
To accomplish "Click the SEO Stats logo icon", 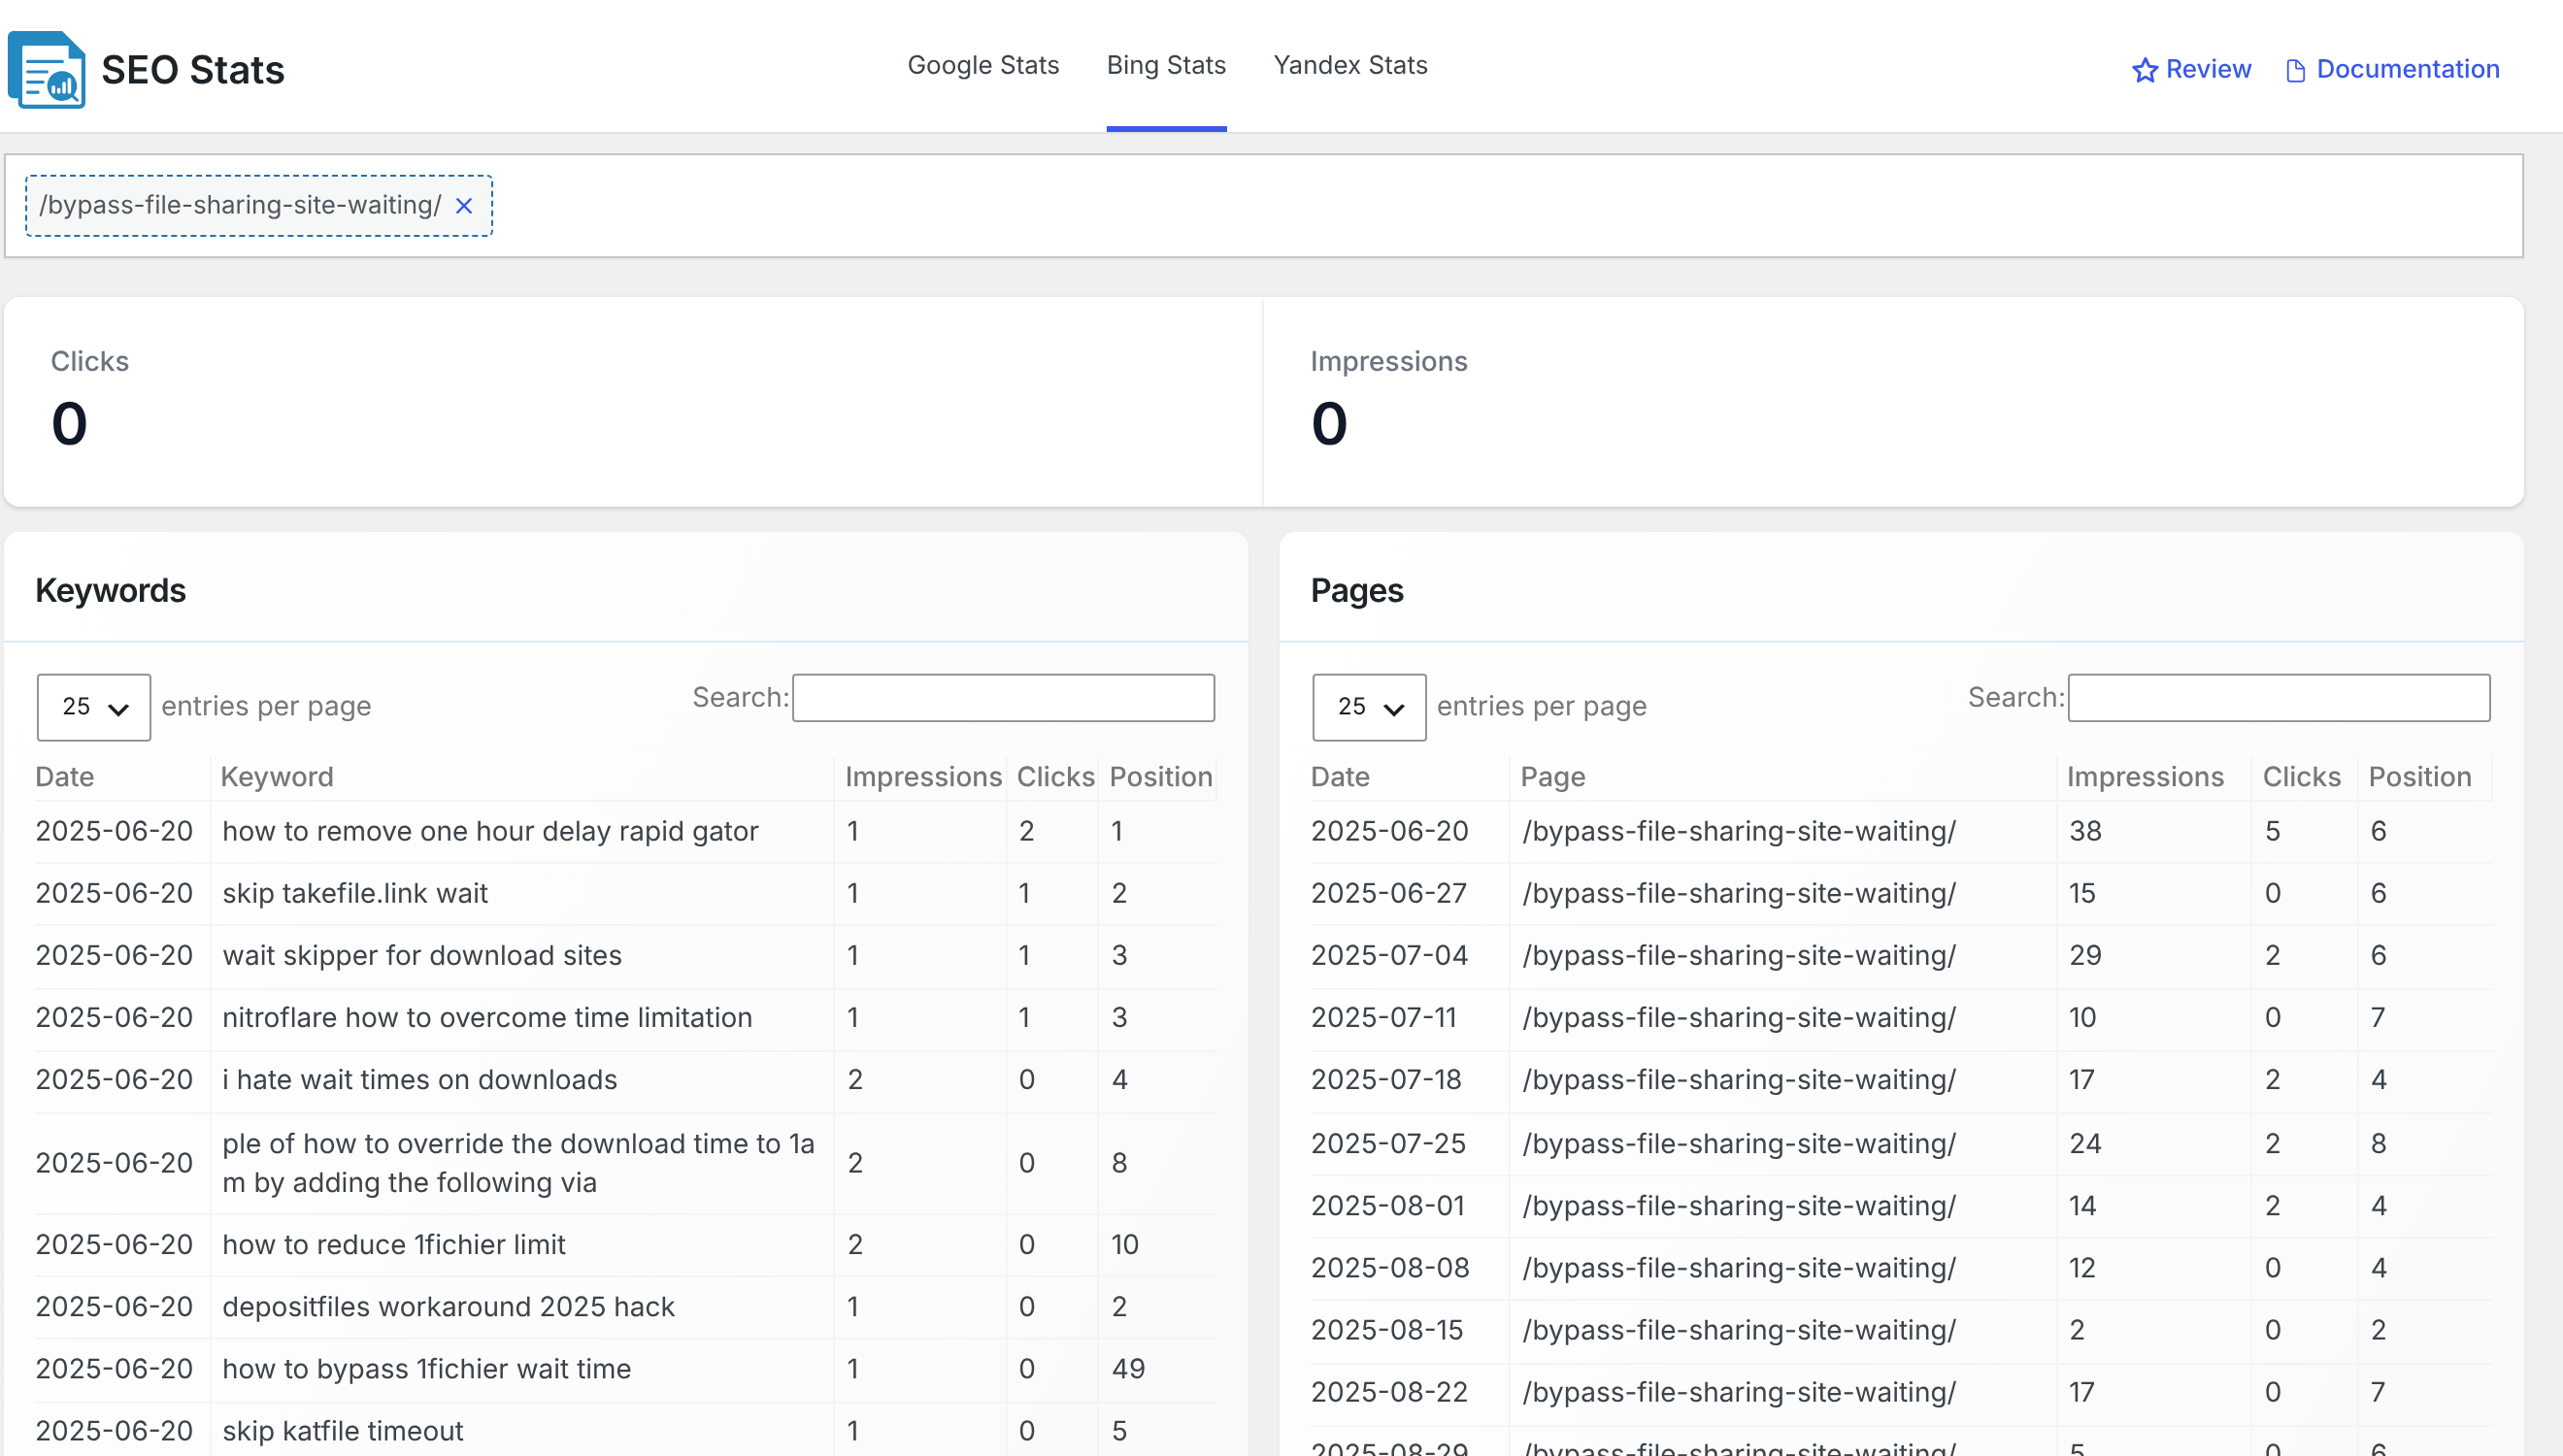I will 47,69.
